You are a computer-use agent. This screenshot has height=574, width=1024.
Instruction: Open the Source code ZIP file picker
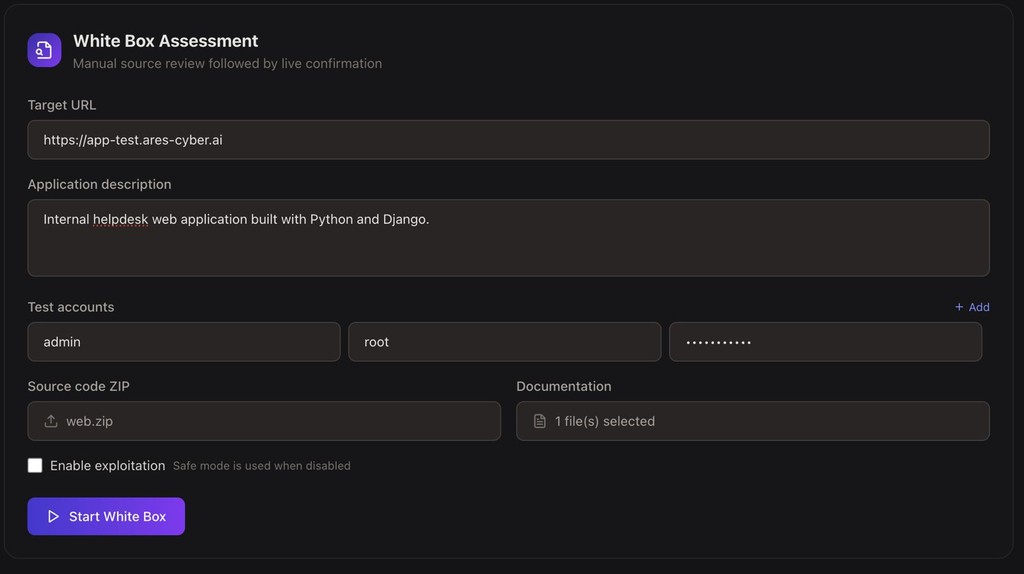(x=264, y=421)
